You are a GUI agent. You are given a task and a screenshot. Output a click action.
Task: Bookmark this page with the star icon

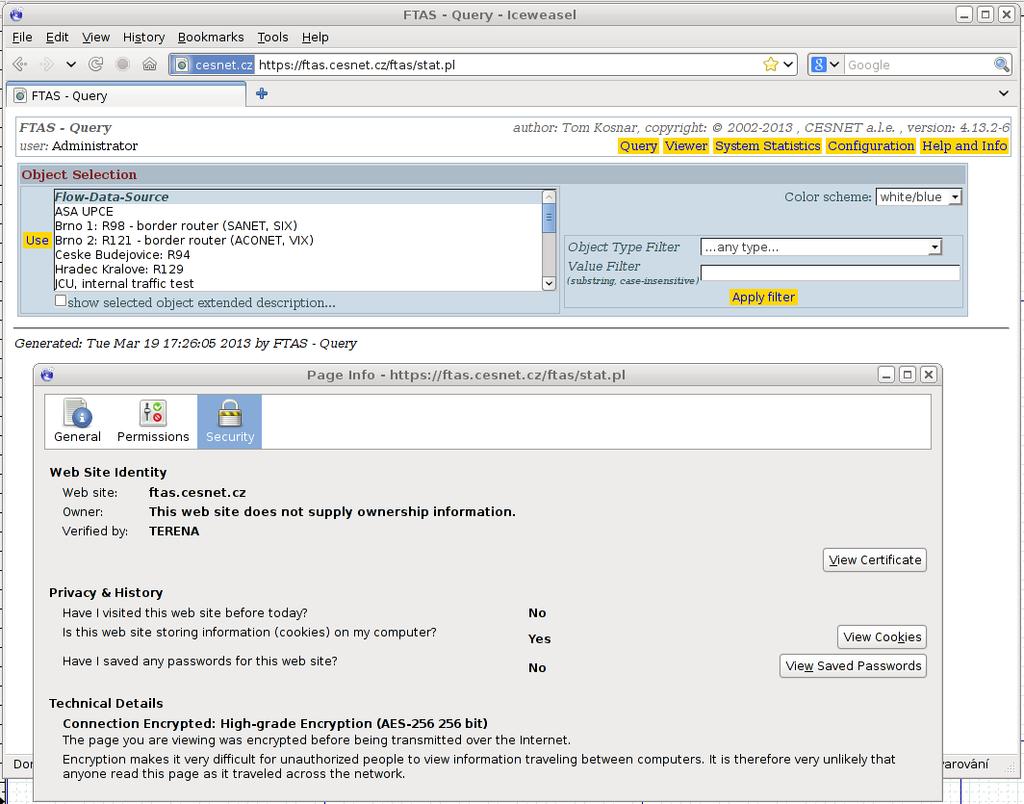[x=771, y=64]
